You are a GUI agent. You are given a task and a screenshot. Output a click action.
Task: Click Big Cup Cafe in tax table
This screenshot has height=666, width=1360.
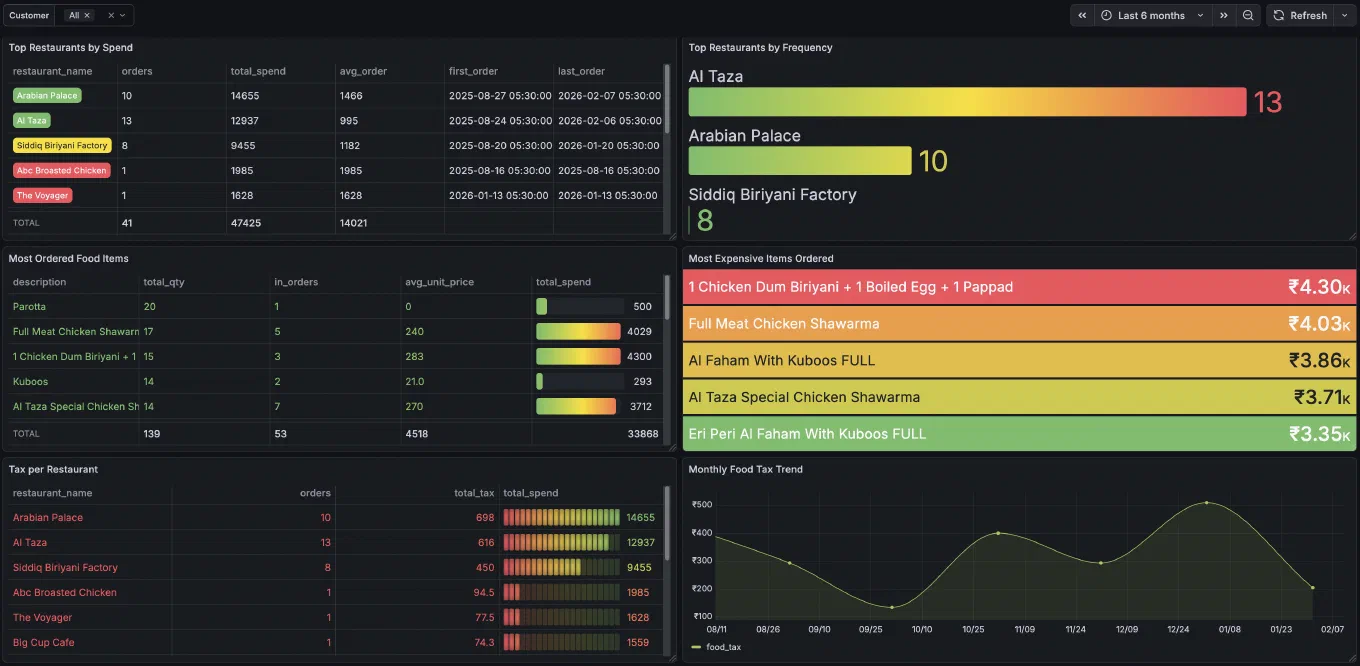coord(43,642)
